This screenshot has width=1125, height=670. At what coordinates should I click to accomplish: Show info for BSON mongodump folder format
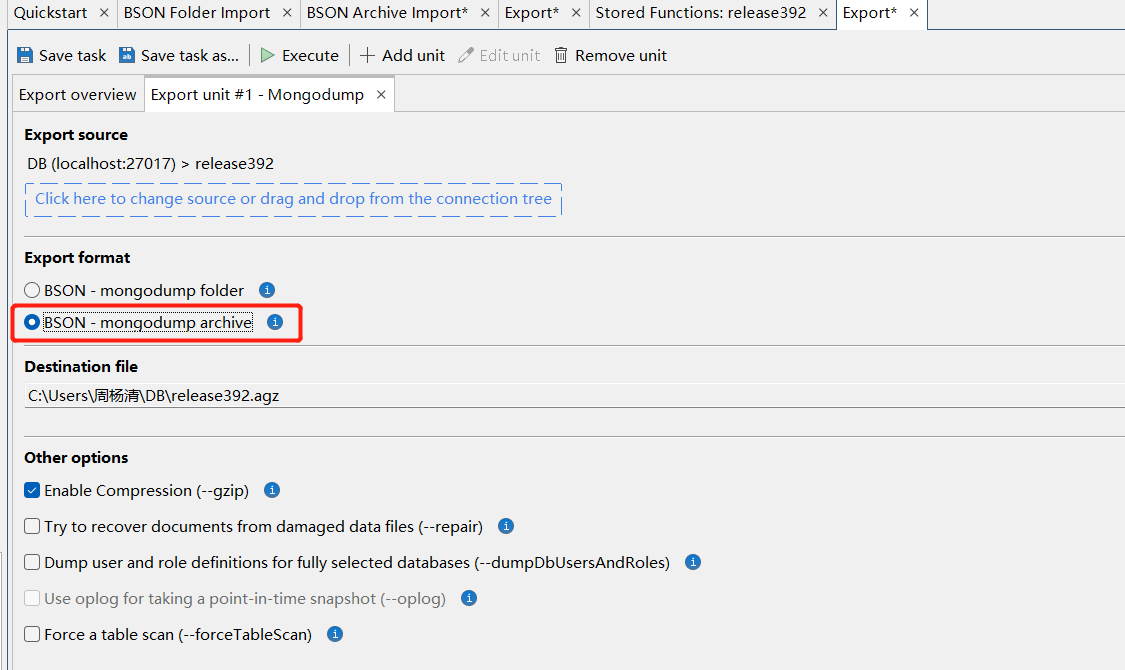(267, 290)
